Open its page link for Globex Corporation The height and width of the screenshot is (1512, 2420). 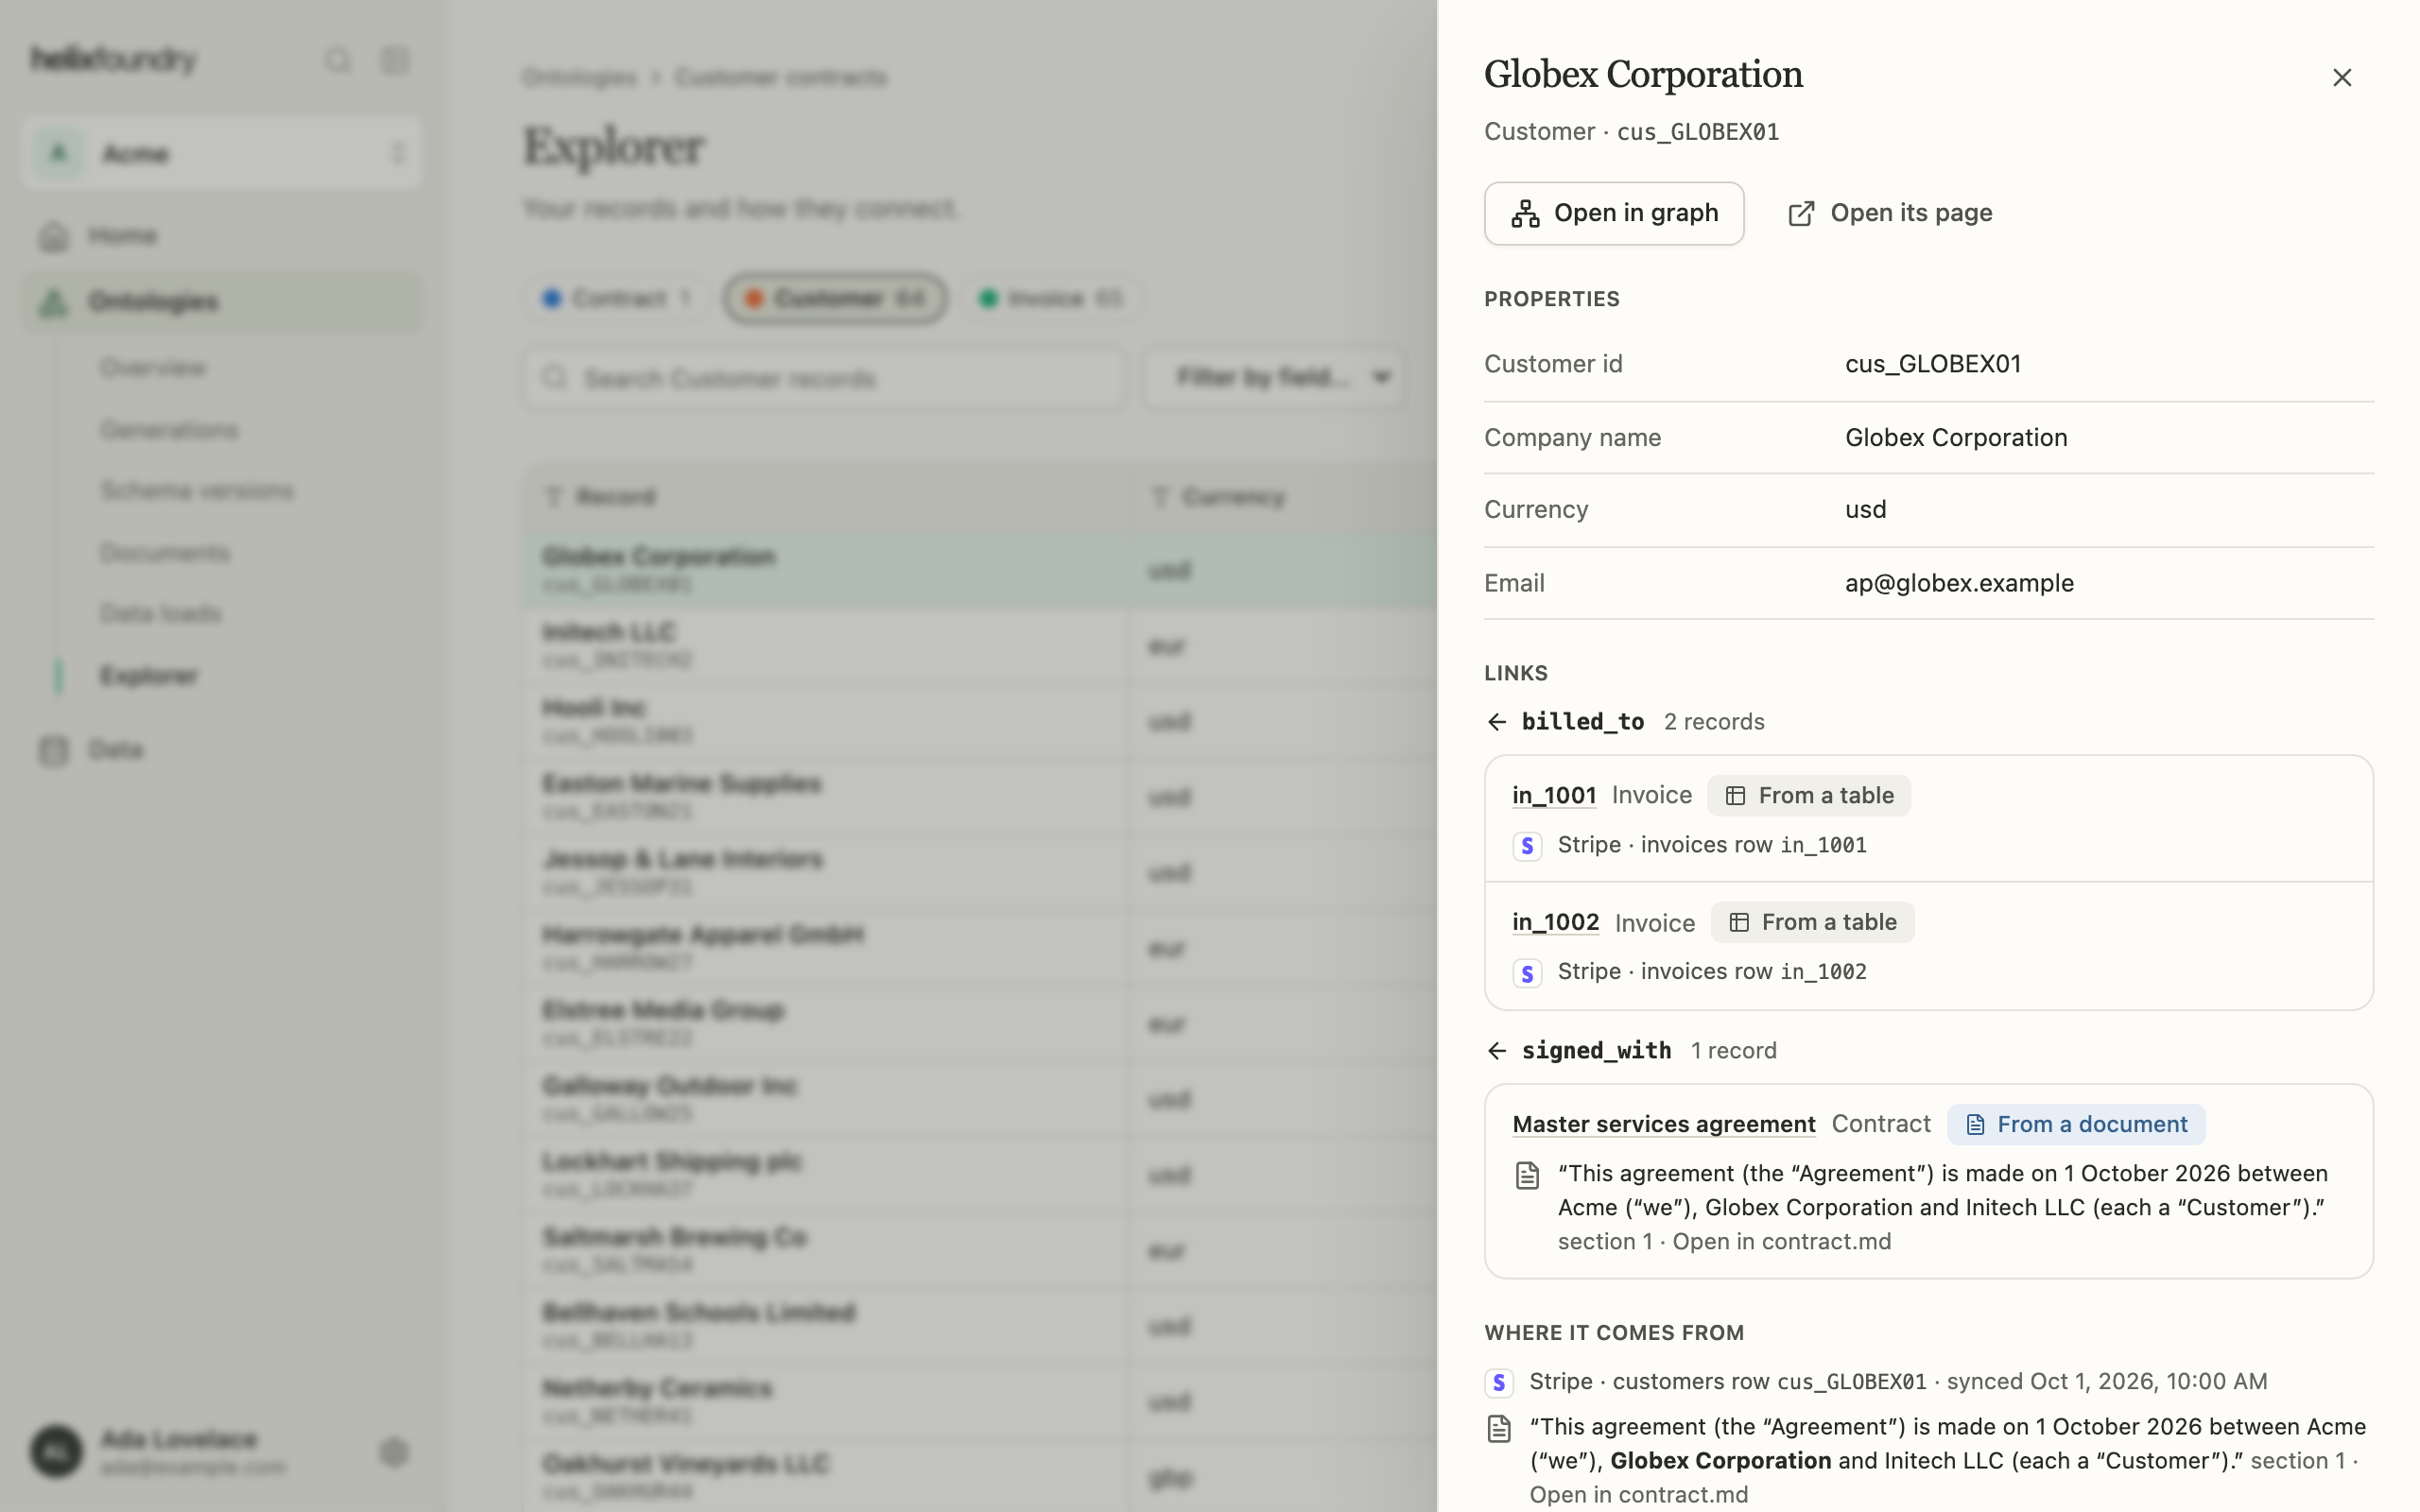1889,213
